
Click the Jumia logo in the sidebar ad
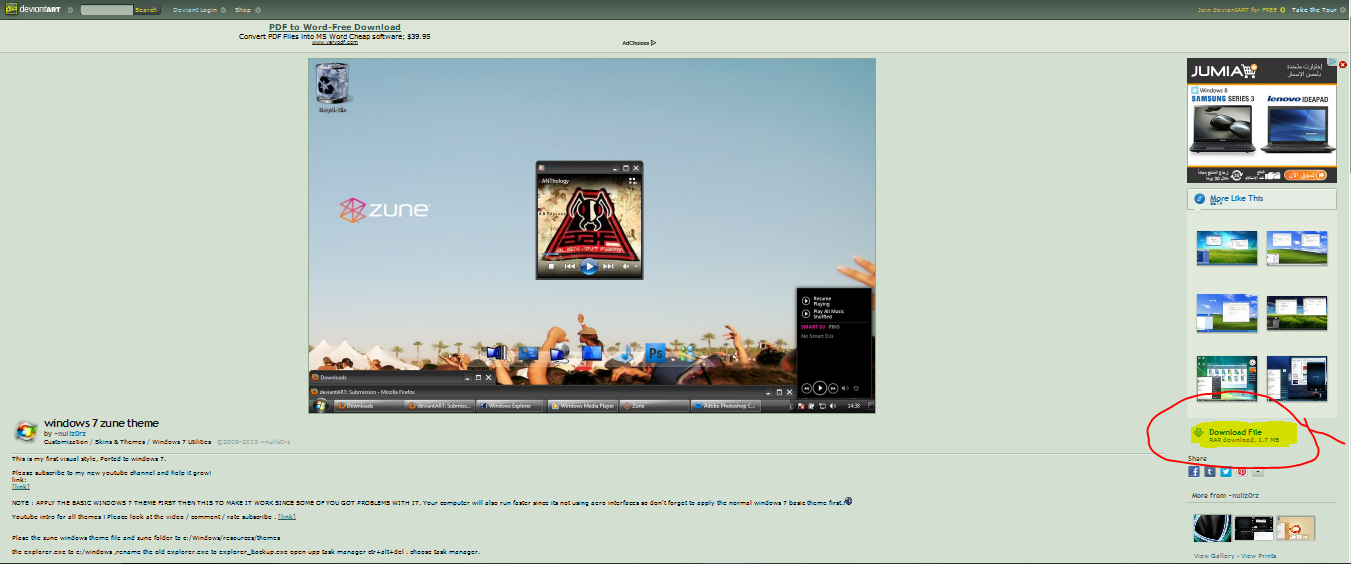pyautogui.click(x=1222, y=71)
